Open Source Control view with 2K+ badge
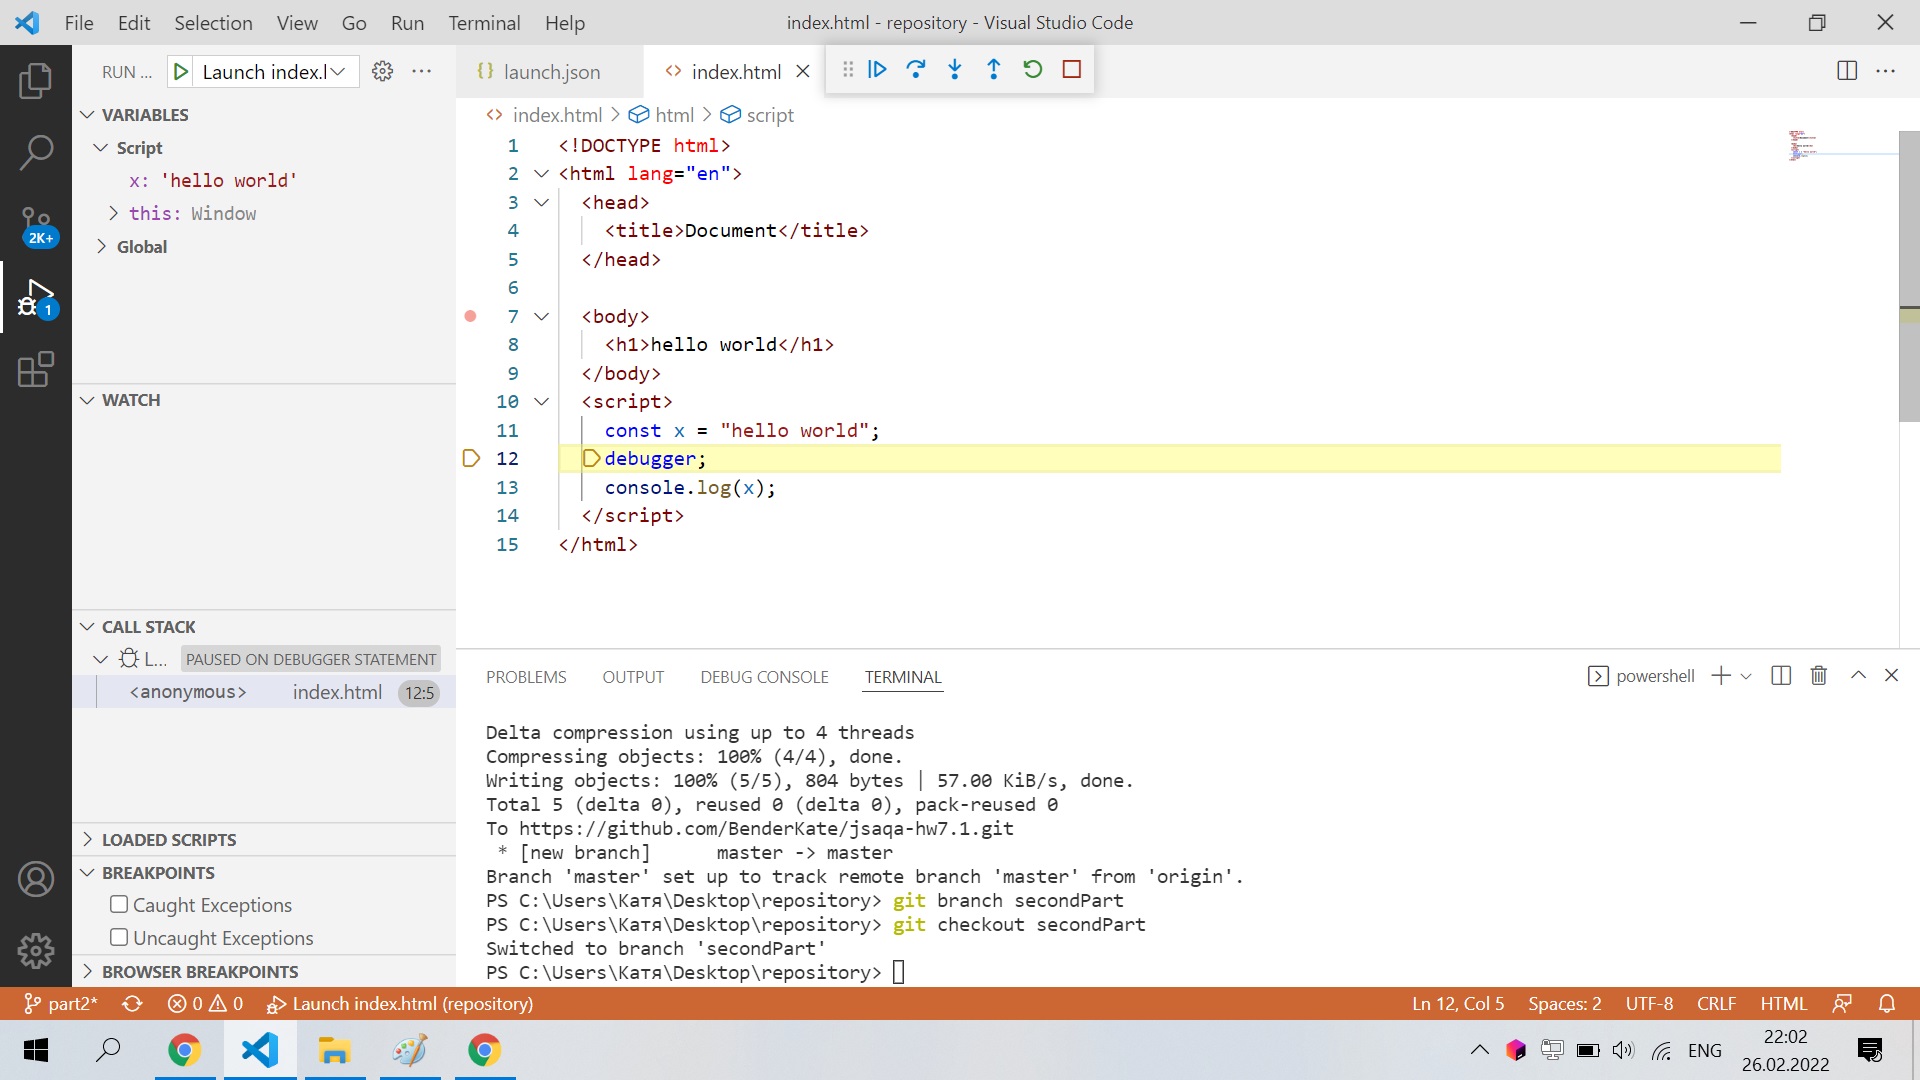Screen dimensions: 1920x1080 coord(36,227)
